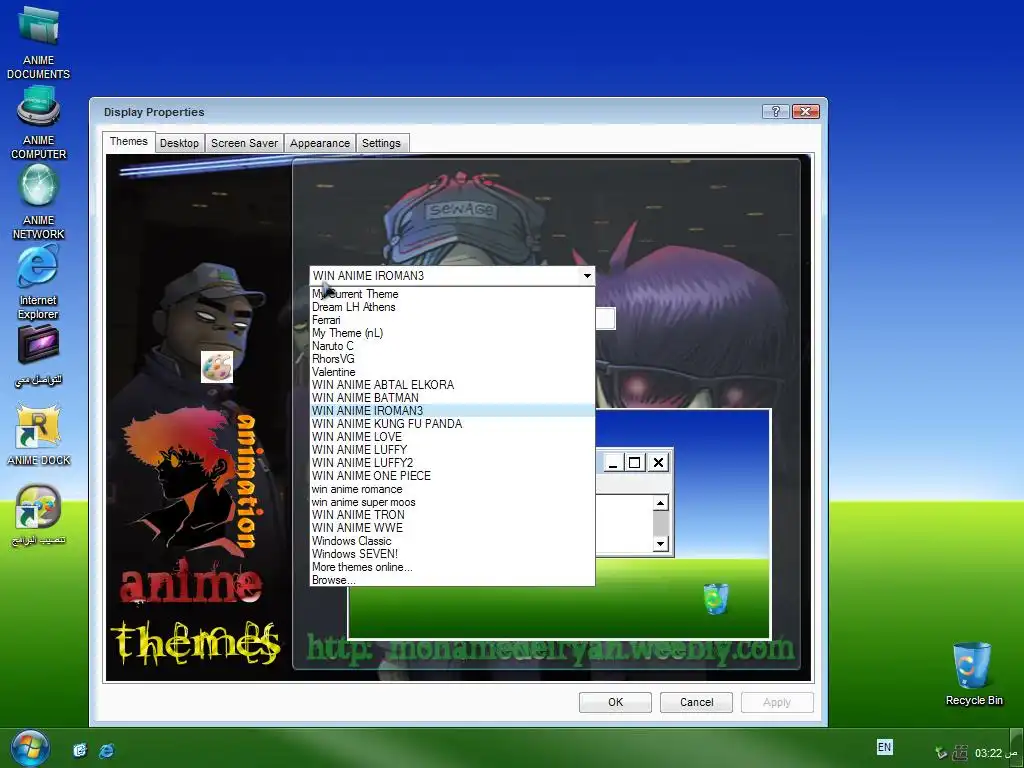Choose My Theme (nL) entry

point(452,333)
